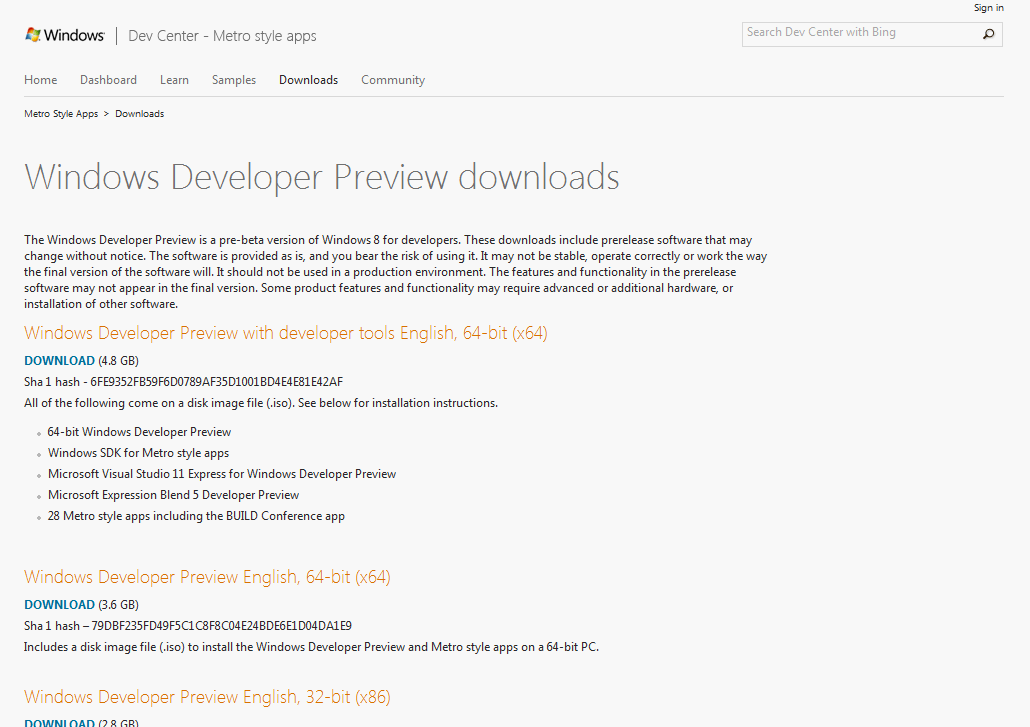Click the 28 Metro style apps list item

click(196, 516)
